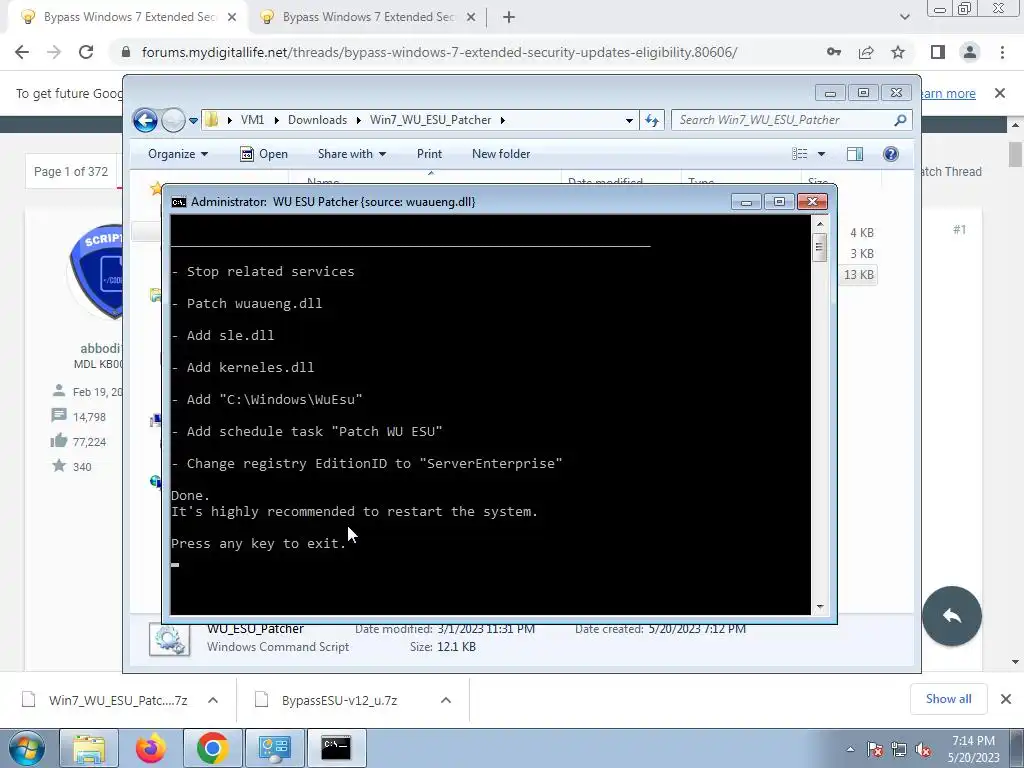Open Chrome password key icon

834,52
